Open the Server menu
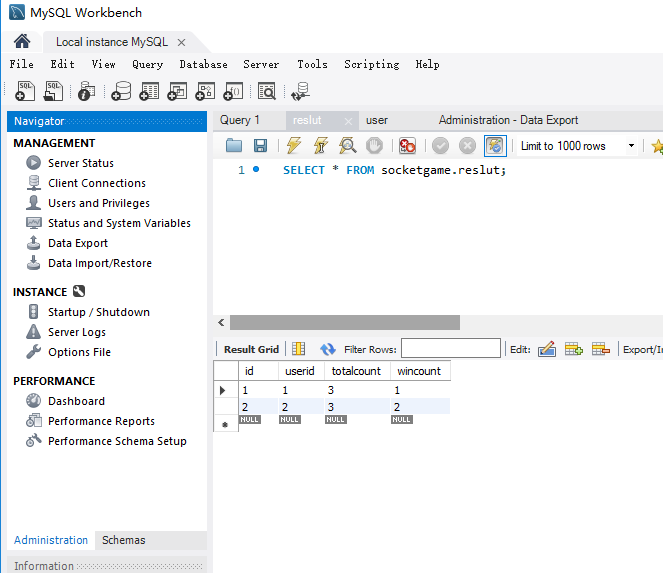 261,64
